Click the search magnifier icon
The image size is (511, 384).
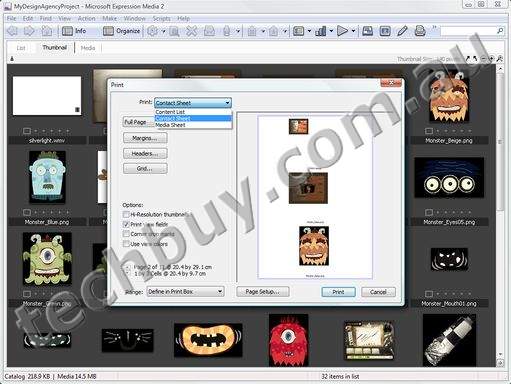[x=500, y=31]
